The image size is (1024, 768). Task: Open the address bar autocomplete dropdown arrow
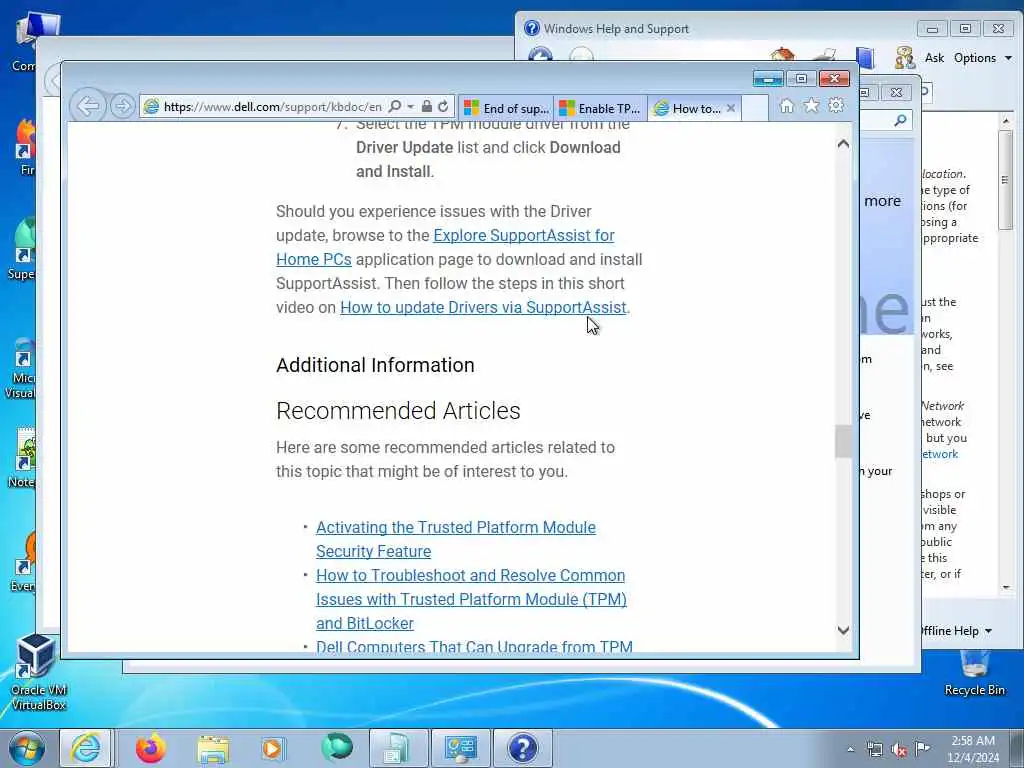[x=410, y=106]
